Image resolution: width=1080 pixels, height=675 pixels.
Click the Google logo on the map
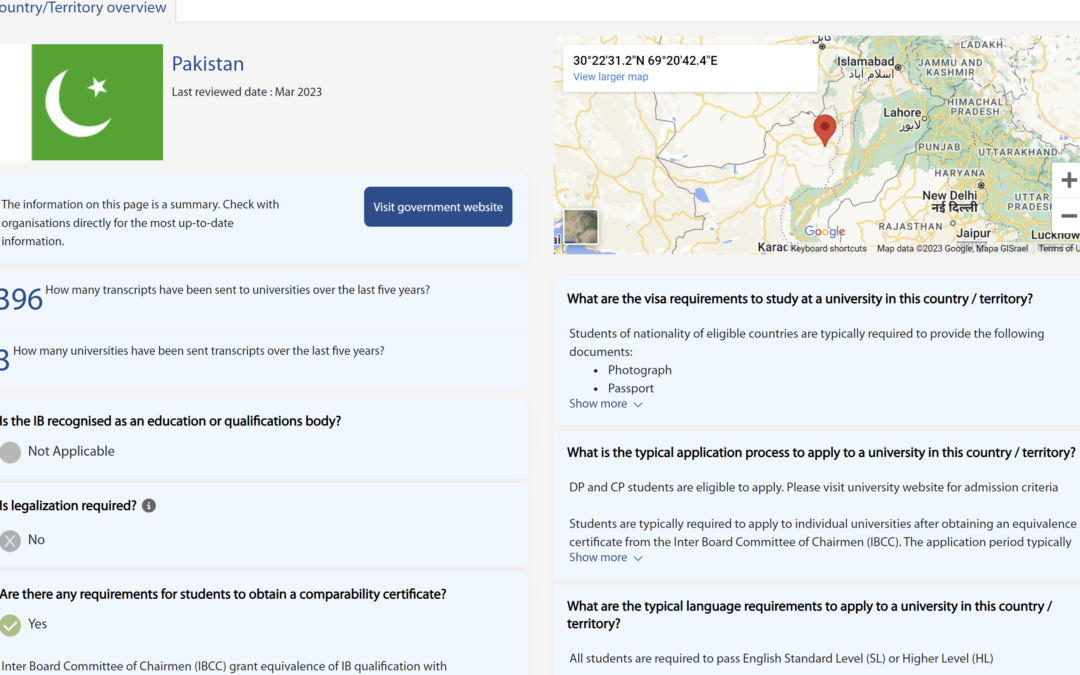pos(824,232)
